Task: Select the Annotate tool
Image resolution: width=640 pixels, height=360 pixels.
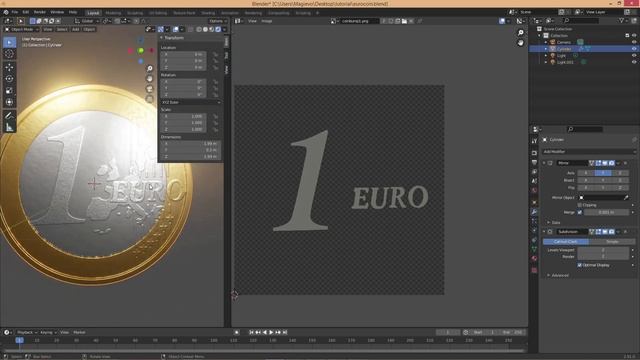Action: tap(9, 116)
